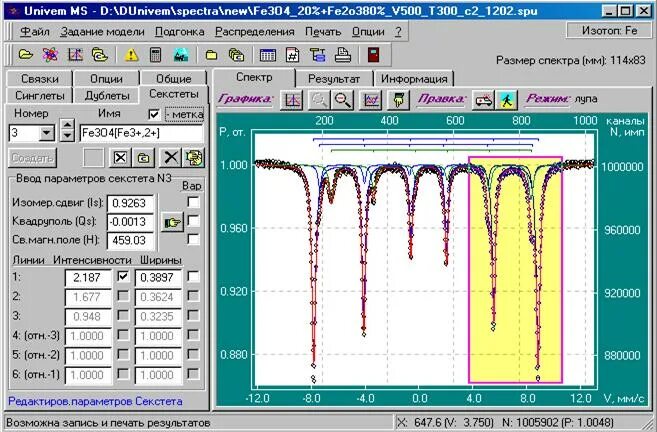This screenshot has height=432, width=657.
Task: Decrease sextet number with down spinner arrow
Action: (67, 135)
